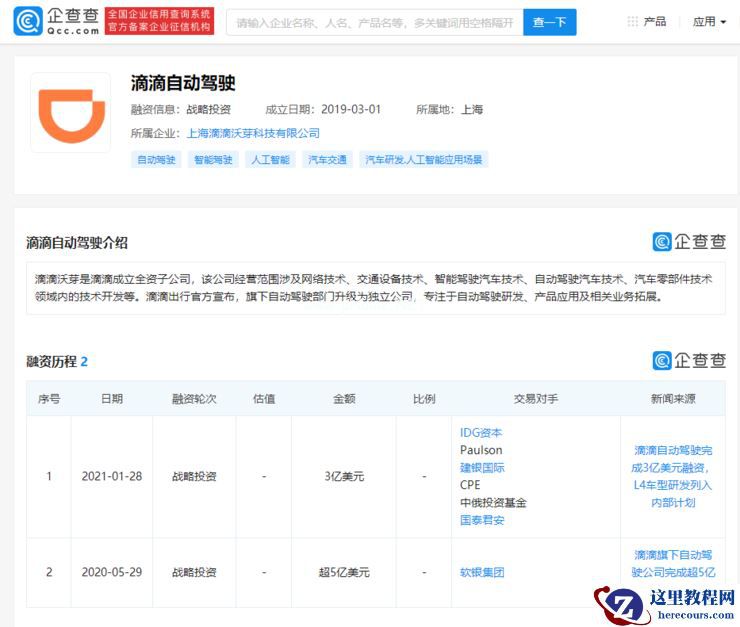Hit the 查一下 search button

coord(549,22)
